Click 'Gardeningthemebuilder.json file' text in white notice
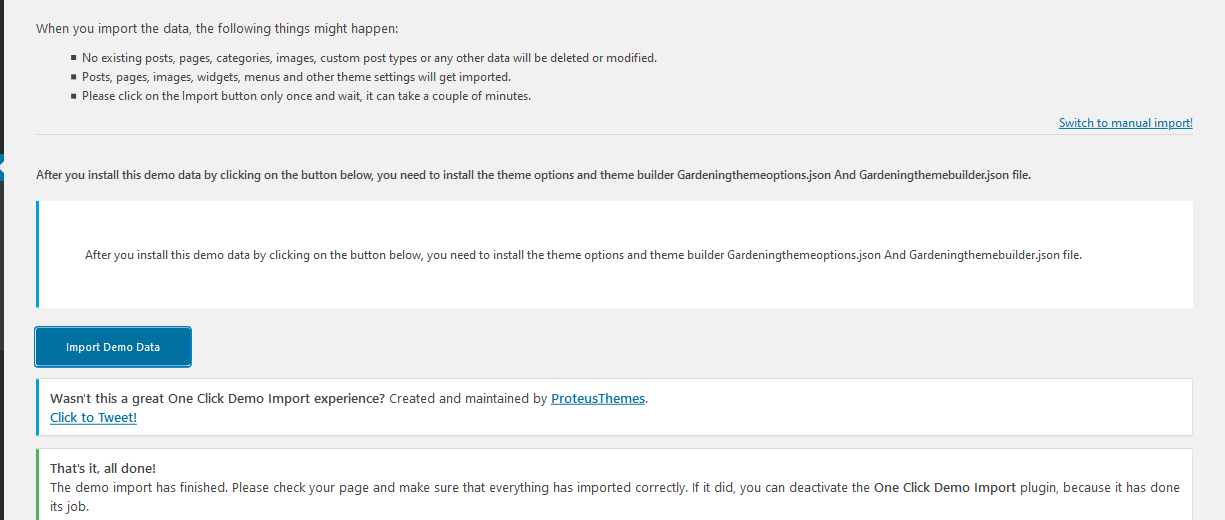The image size is (1225, 520). 995,255
